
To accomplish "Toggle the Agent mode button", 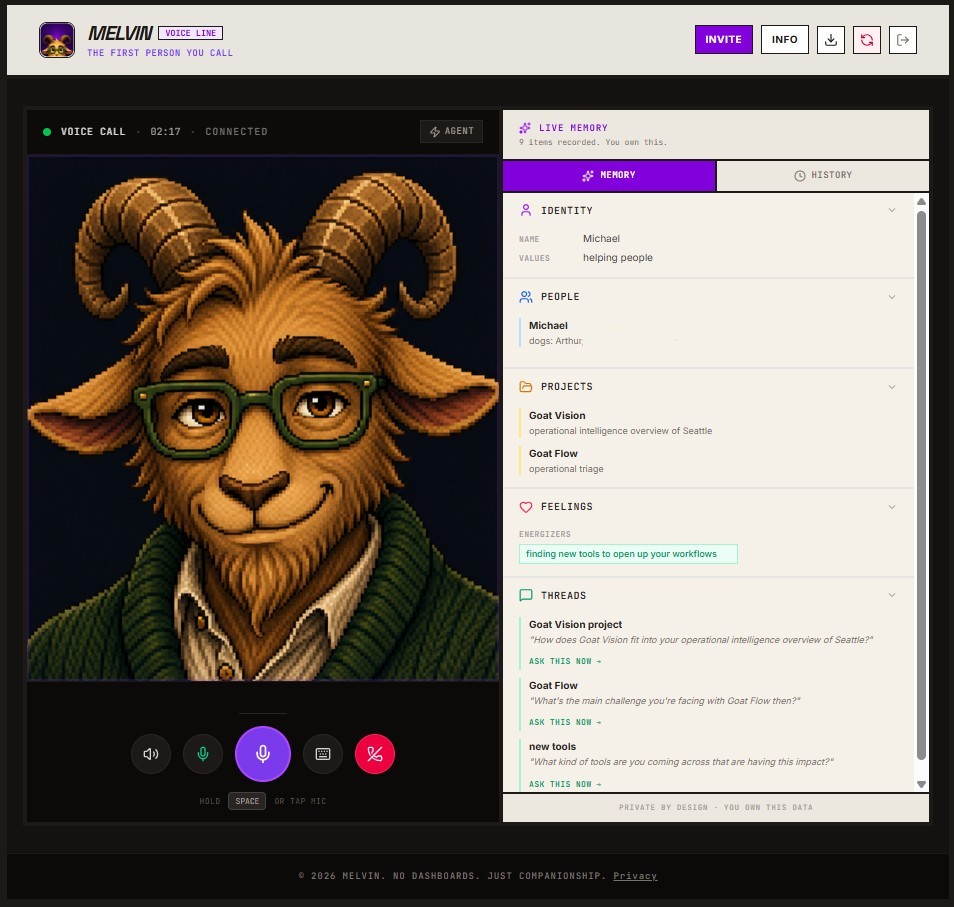I will pyautogui.click(x=451, y=131).
